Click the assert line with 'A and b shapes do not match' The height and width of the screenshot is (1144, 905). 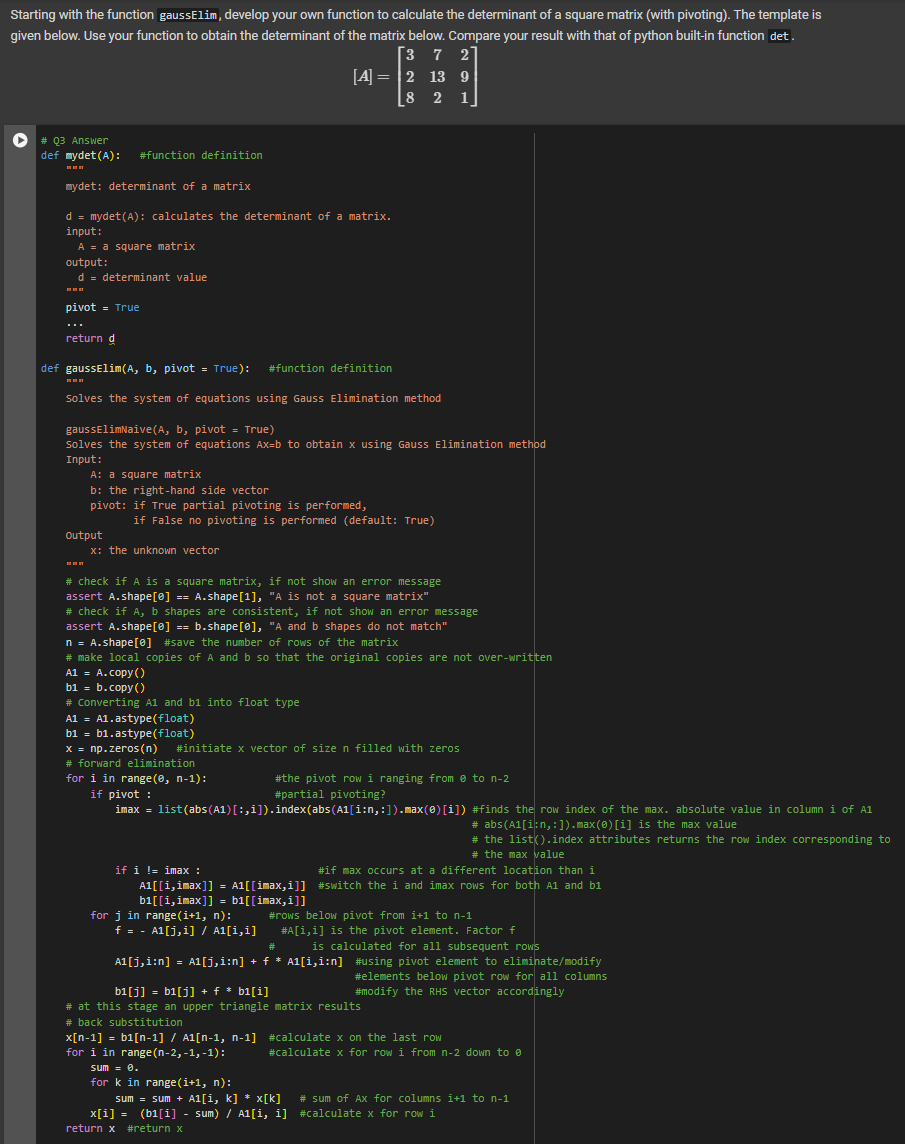click(x=256, y=627)
